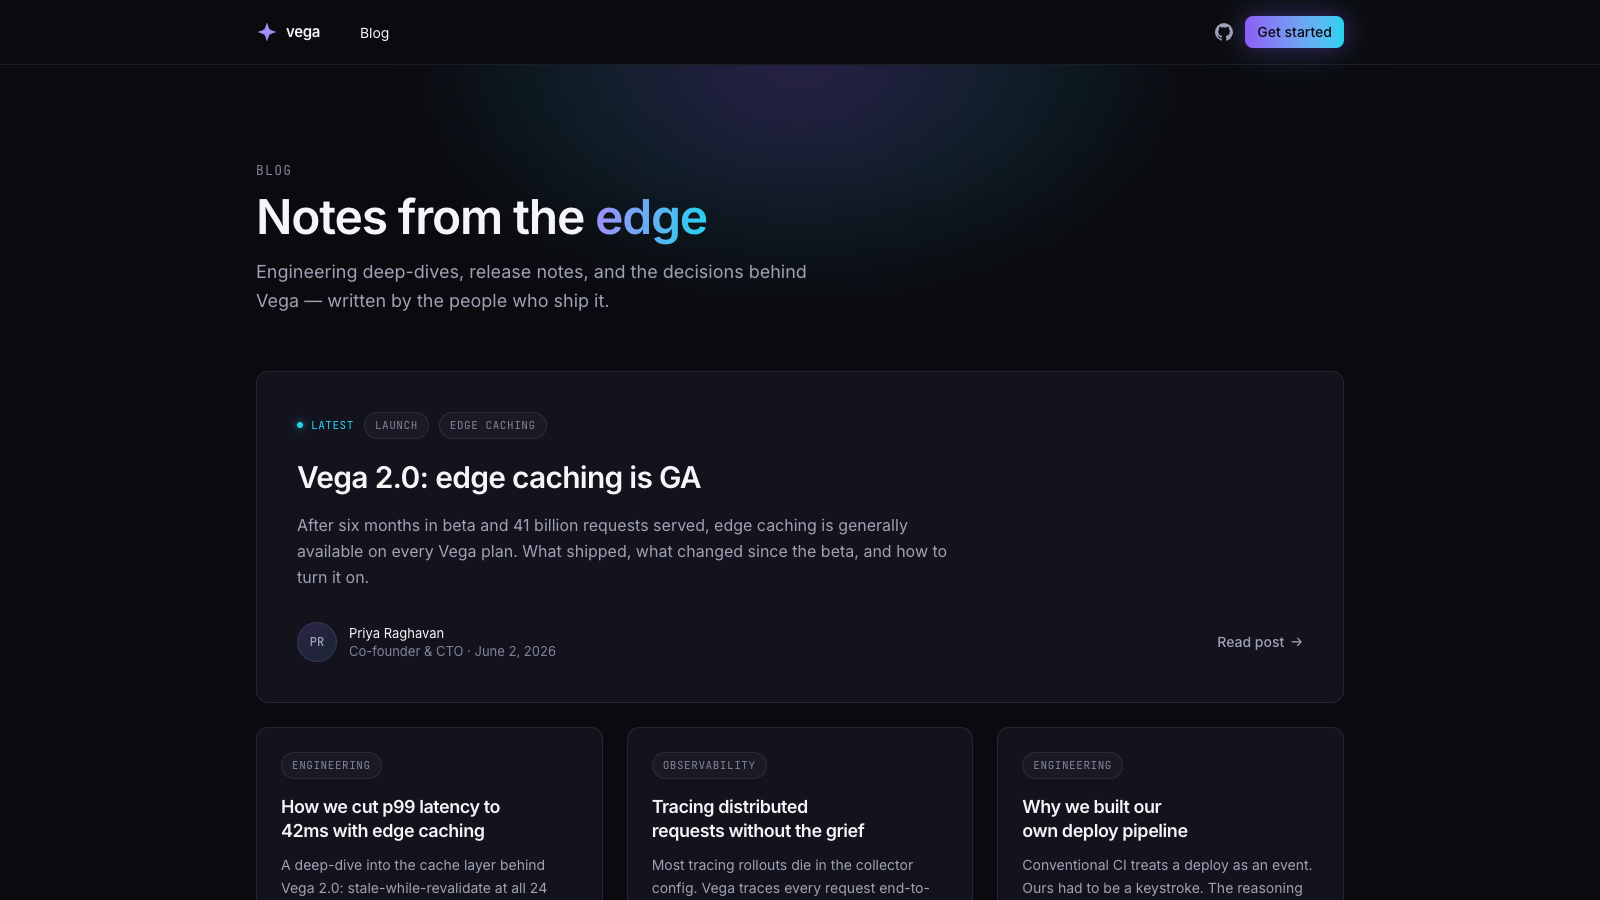This screenshot has width=1600, height=900.
Task: Click the Vega star logo icon
Action: click(267, 32)
